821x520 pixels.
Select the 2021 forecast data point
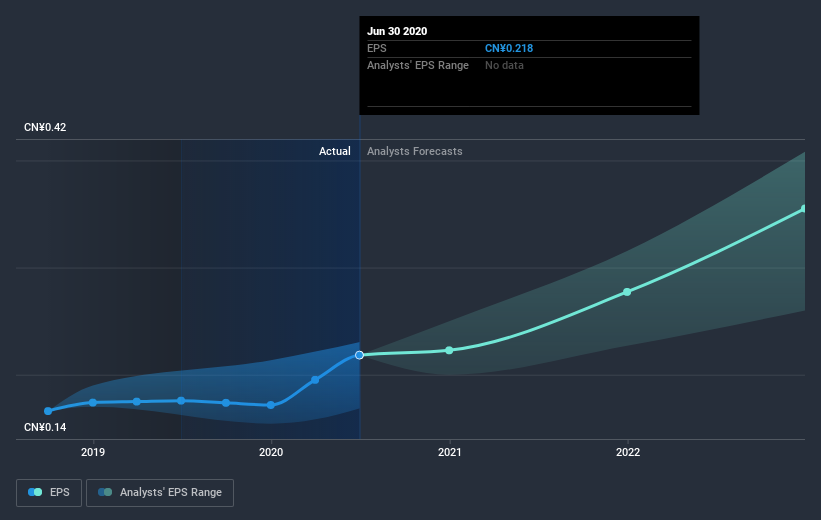449,350
